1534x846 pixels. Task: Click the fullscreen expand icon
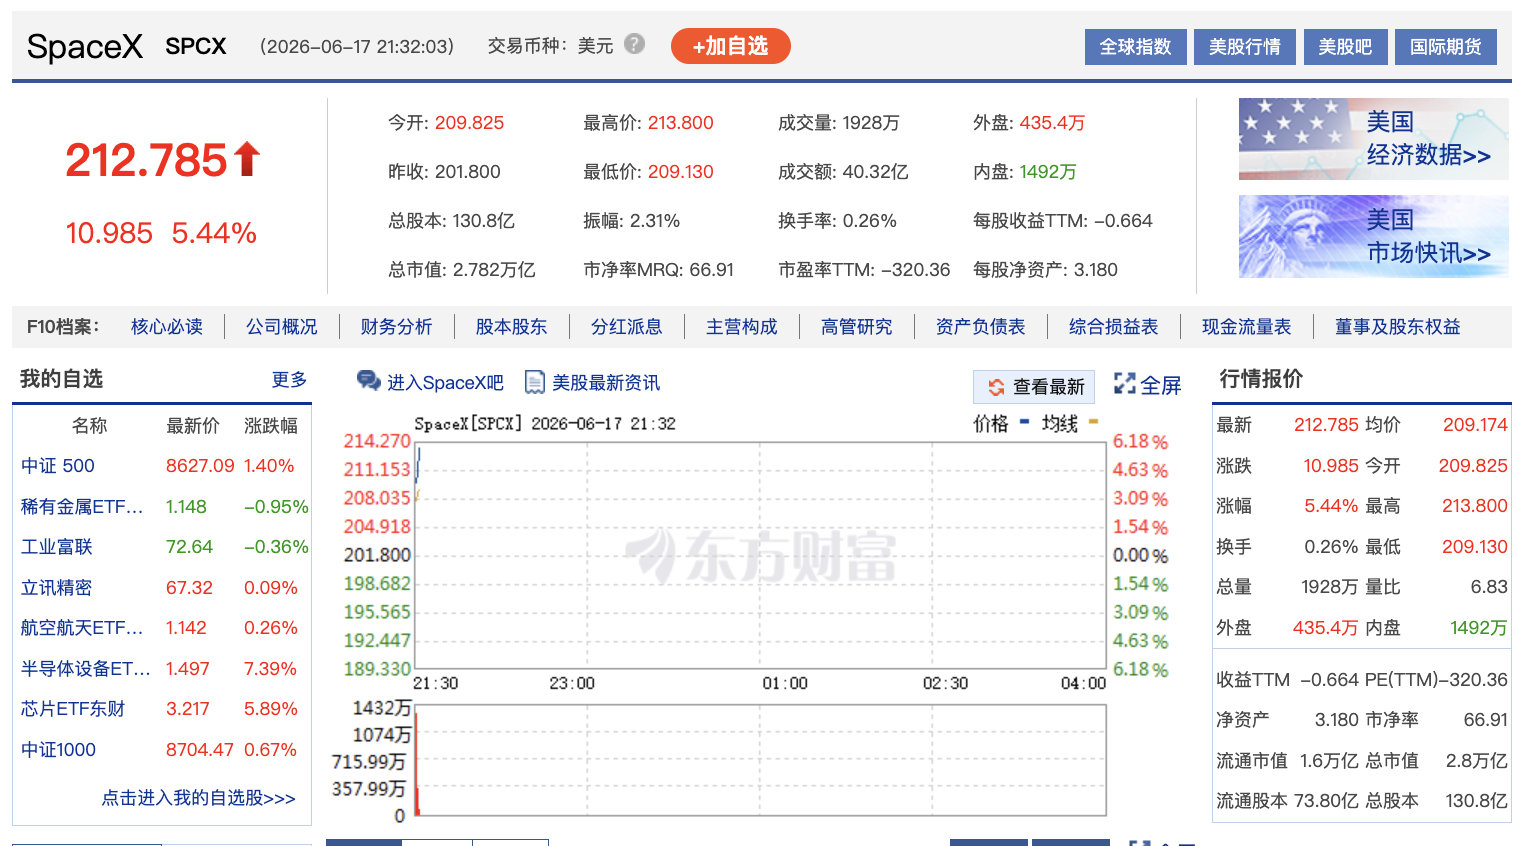click(1125, 384)
